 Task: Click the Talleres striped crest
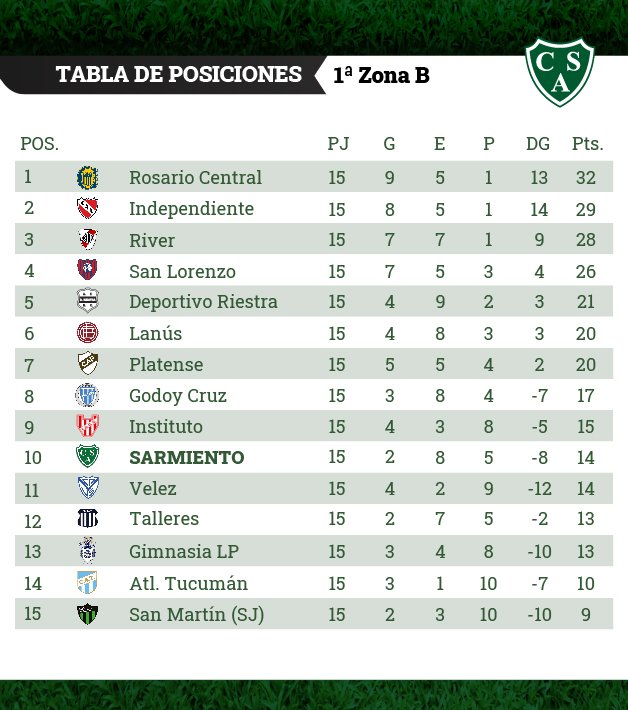point(88,518)
